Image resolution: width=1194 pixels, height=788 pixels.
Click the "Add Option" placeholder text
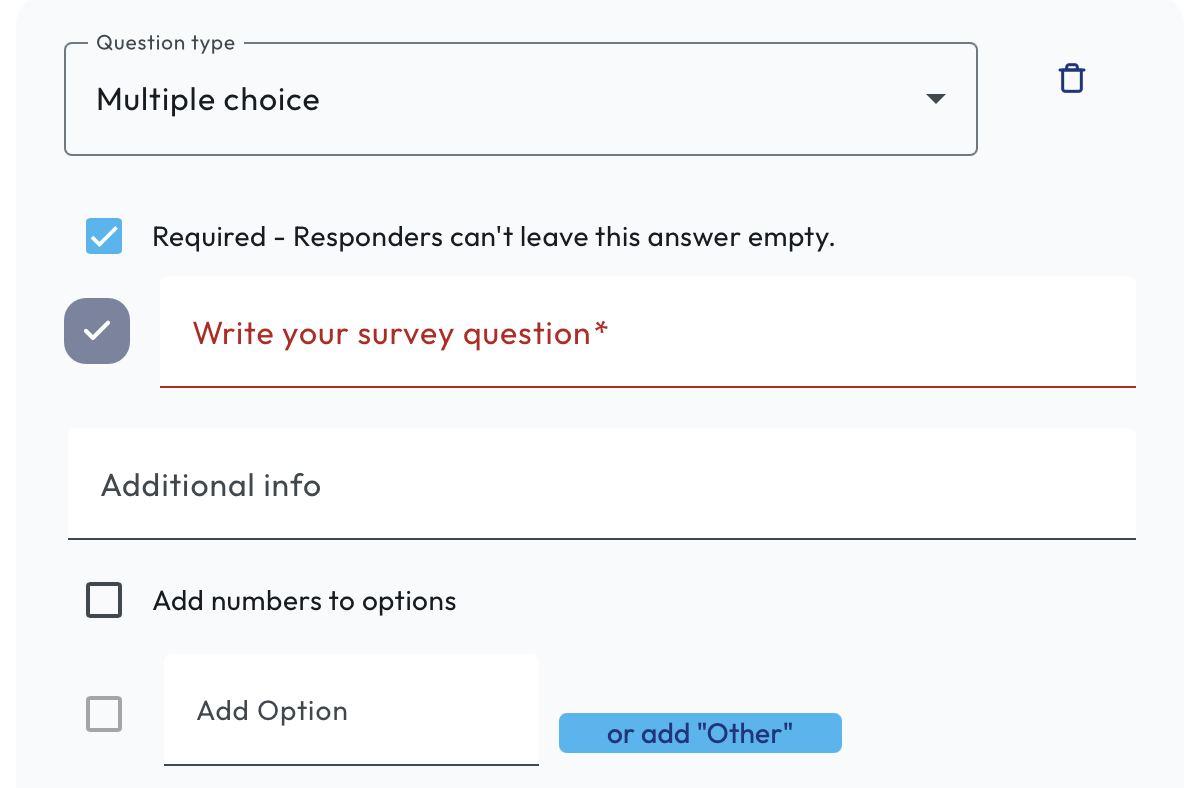click(272, 711)
